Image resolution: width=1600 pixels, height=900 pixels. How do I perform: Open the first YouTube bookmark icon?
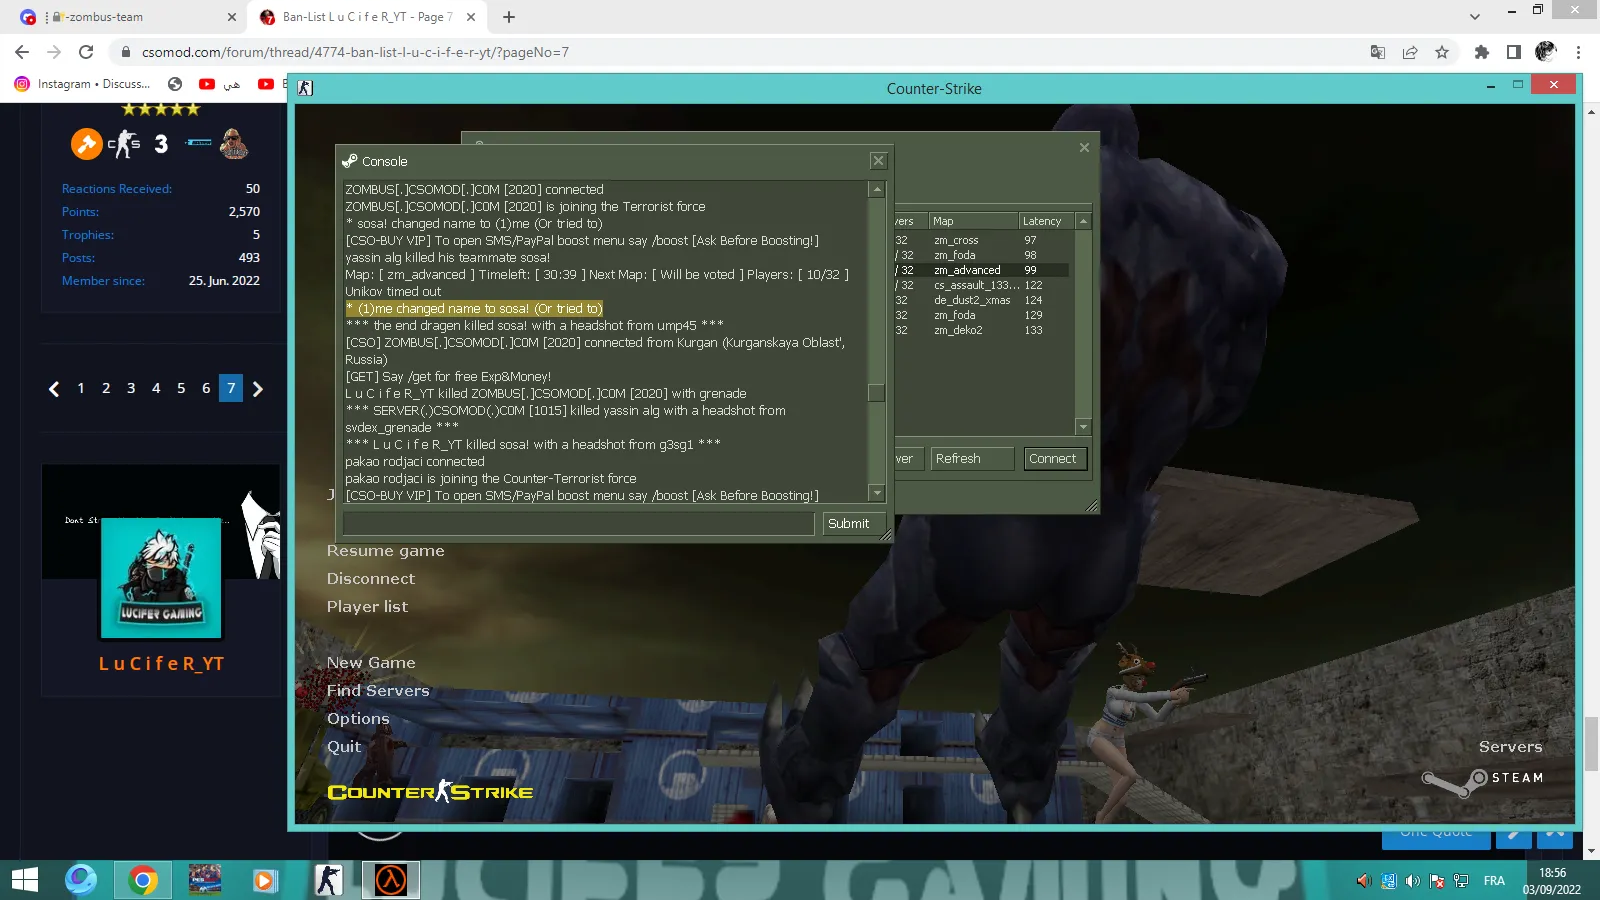click(207, 84)
